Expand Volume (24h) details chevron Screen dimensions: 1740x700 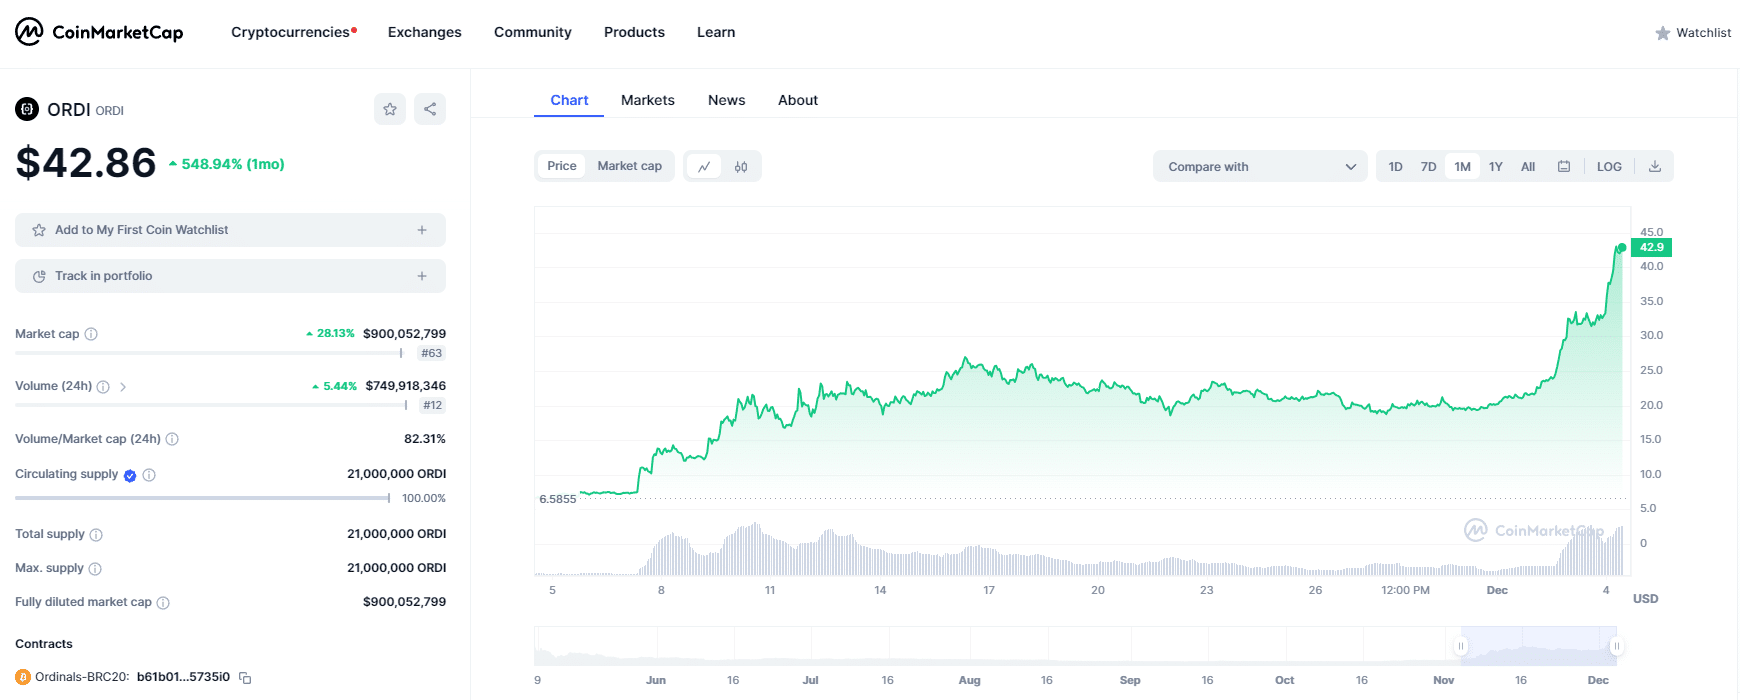[x=123, y=387]
